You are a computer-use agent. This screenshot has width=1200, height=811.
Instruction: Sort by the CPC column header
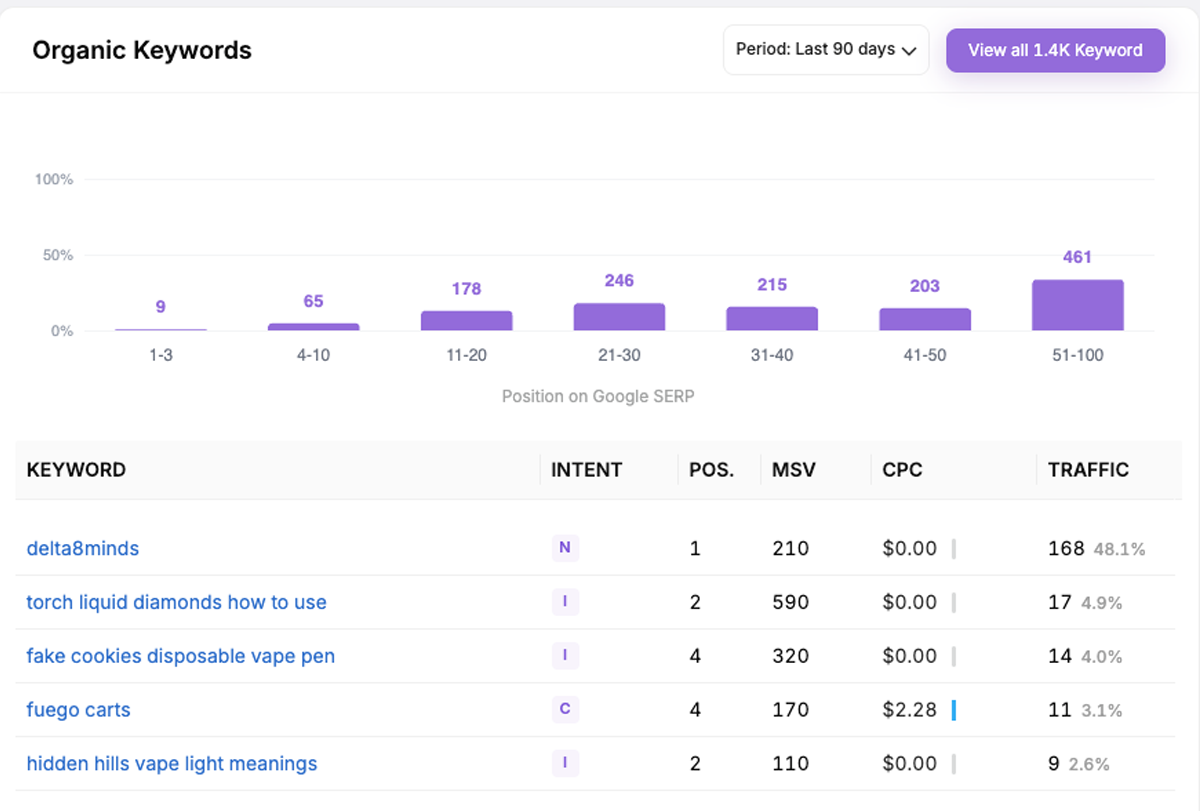coord(902,470)
